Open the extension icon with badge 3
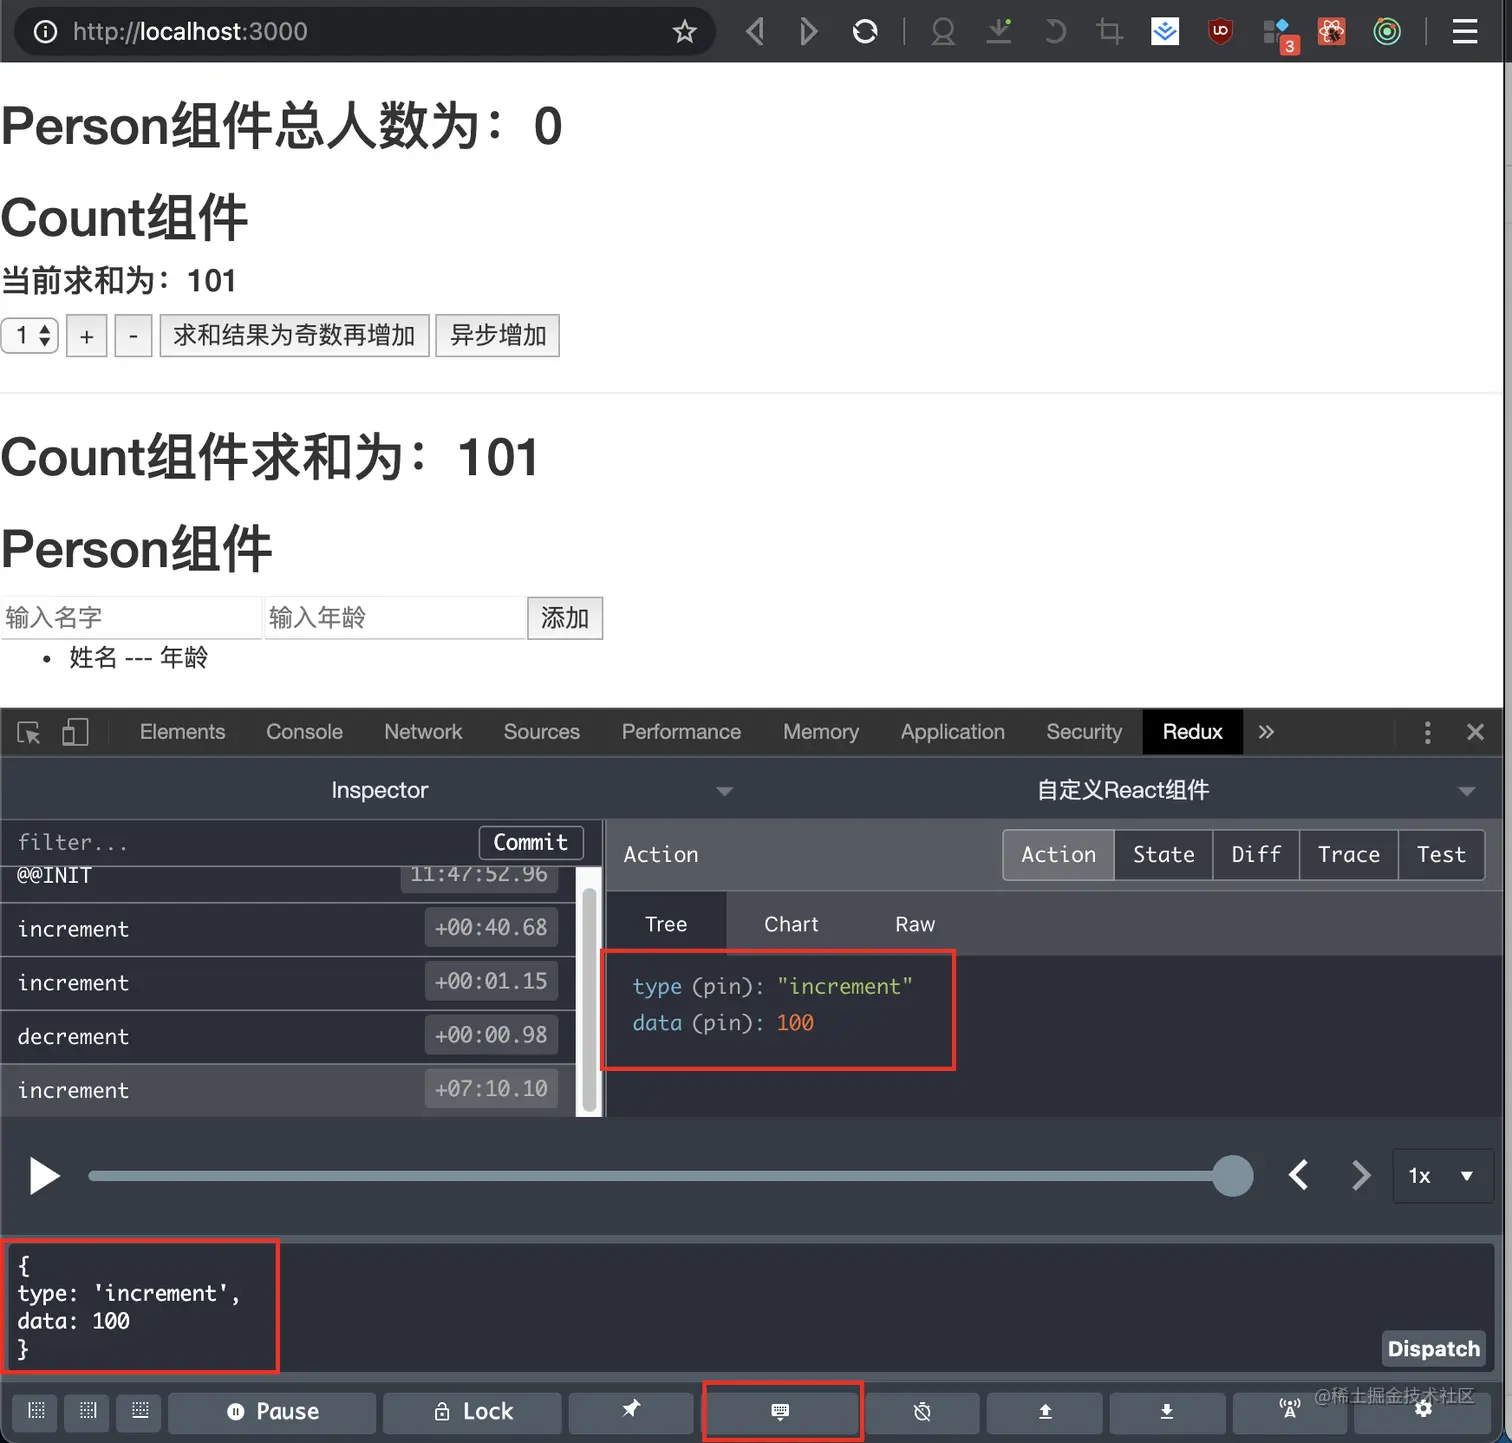 (1279, 34)
